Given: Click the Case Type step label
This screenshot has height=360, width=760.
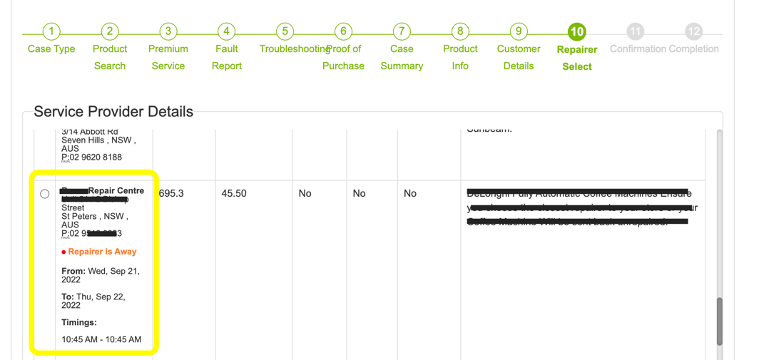Looking at the screenshot, I should [x=51, y=49].
